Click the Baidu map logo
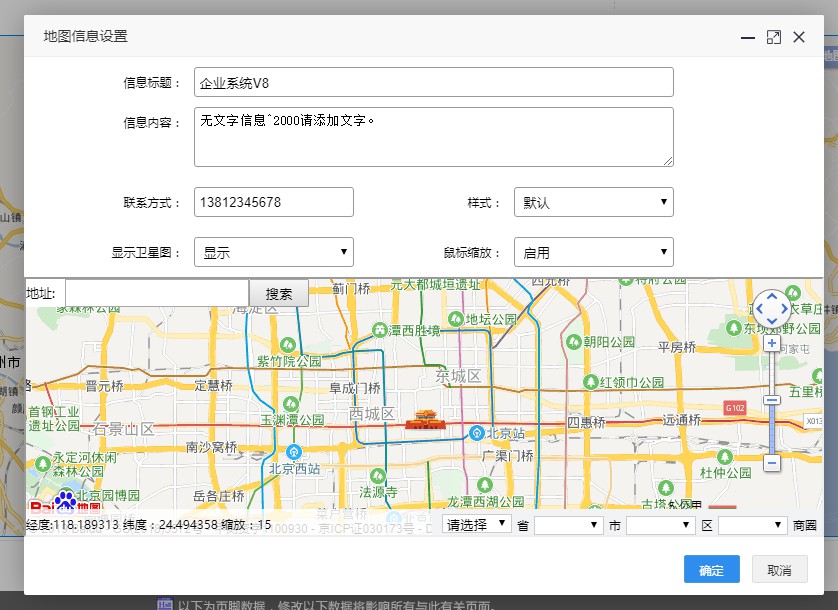This screenshot has height=610, width=838. click(65, 503)
